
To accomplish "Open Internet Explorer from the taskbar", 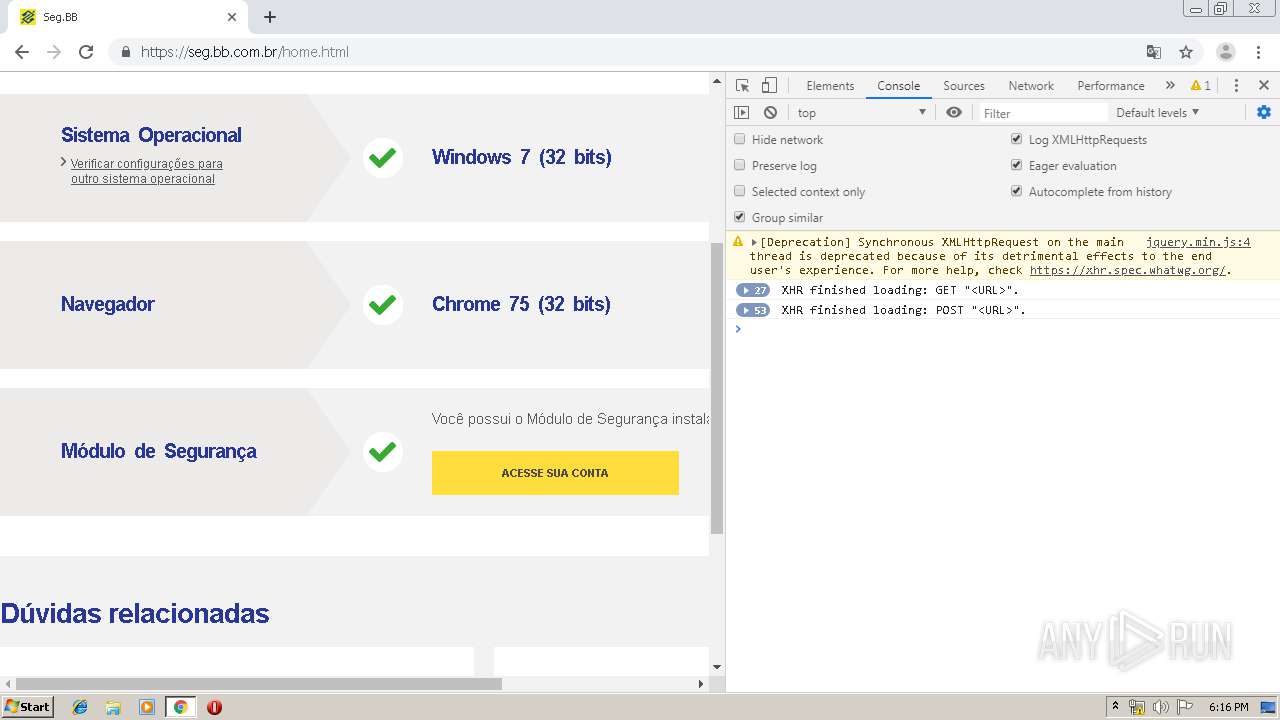I will (80, 707).
